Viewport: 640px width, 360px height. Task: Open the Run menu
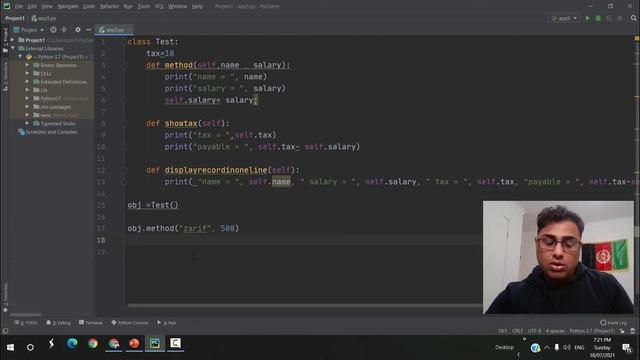pyautogui.click(x=128, y=6)
